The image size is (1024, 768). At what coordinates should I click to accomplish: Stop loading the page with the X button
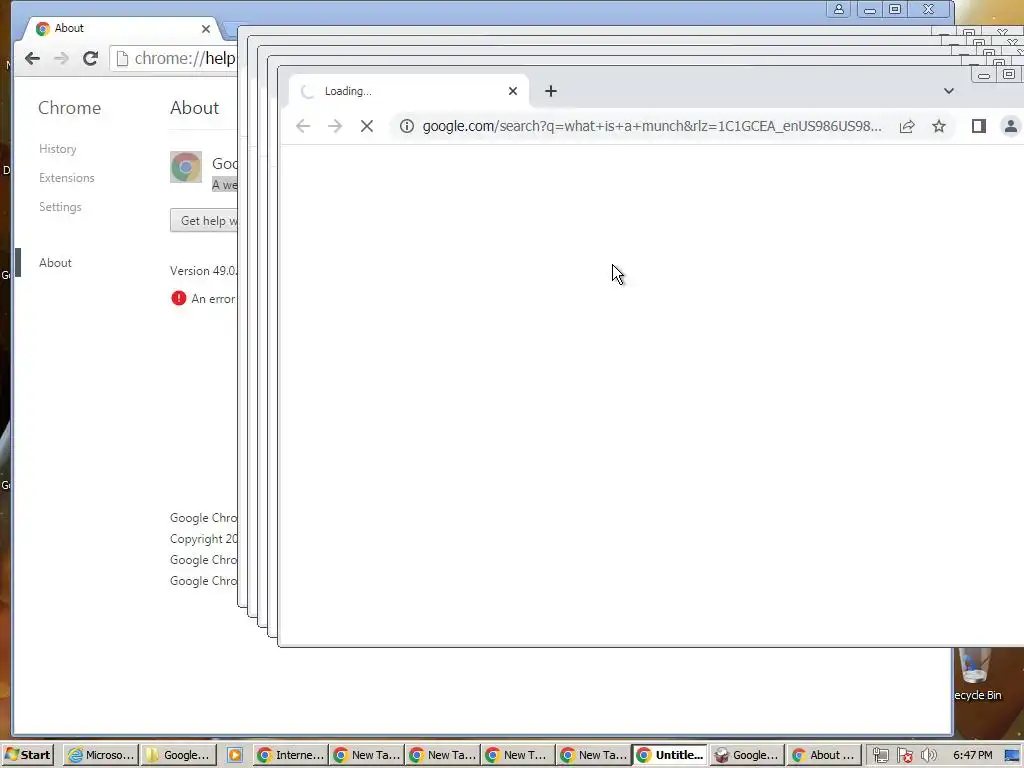[367, 126]
